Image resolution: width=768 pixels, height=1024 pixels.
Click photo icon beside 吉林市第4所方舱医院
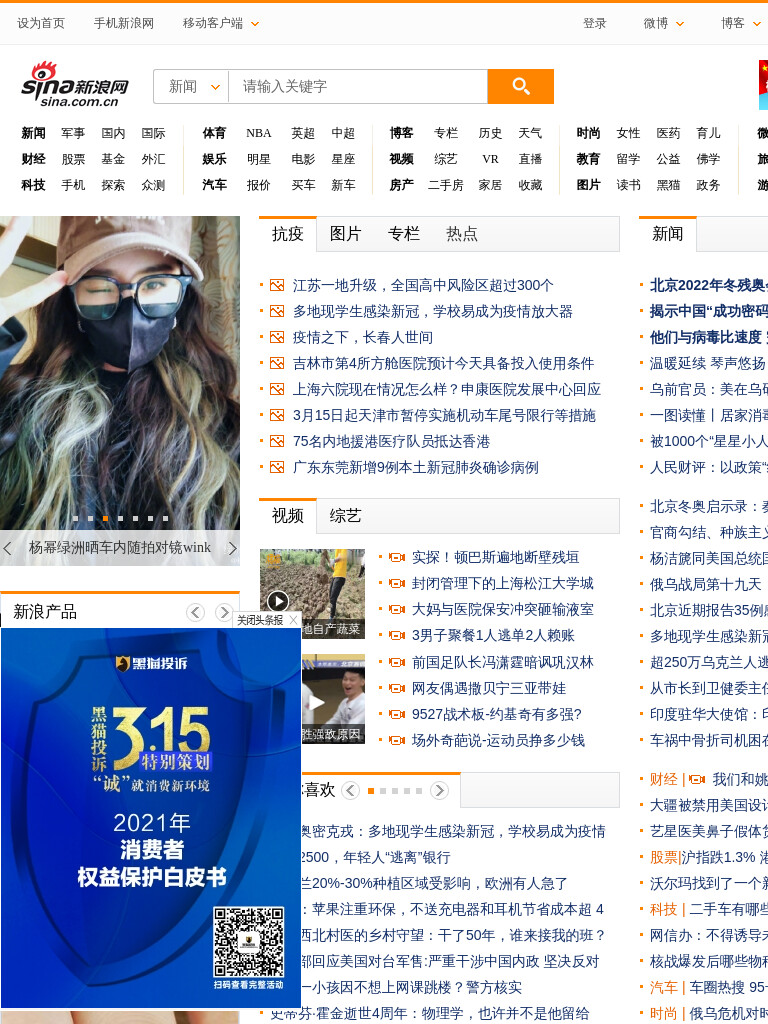point(277,363)
